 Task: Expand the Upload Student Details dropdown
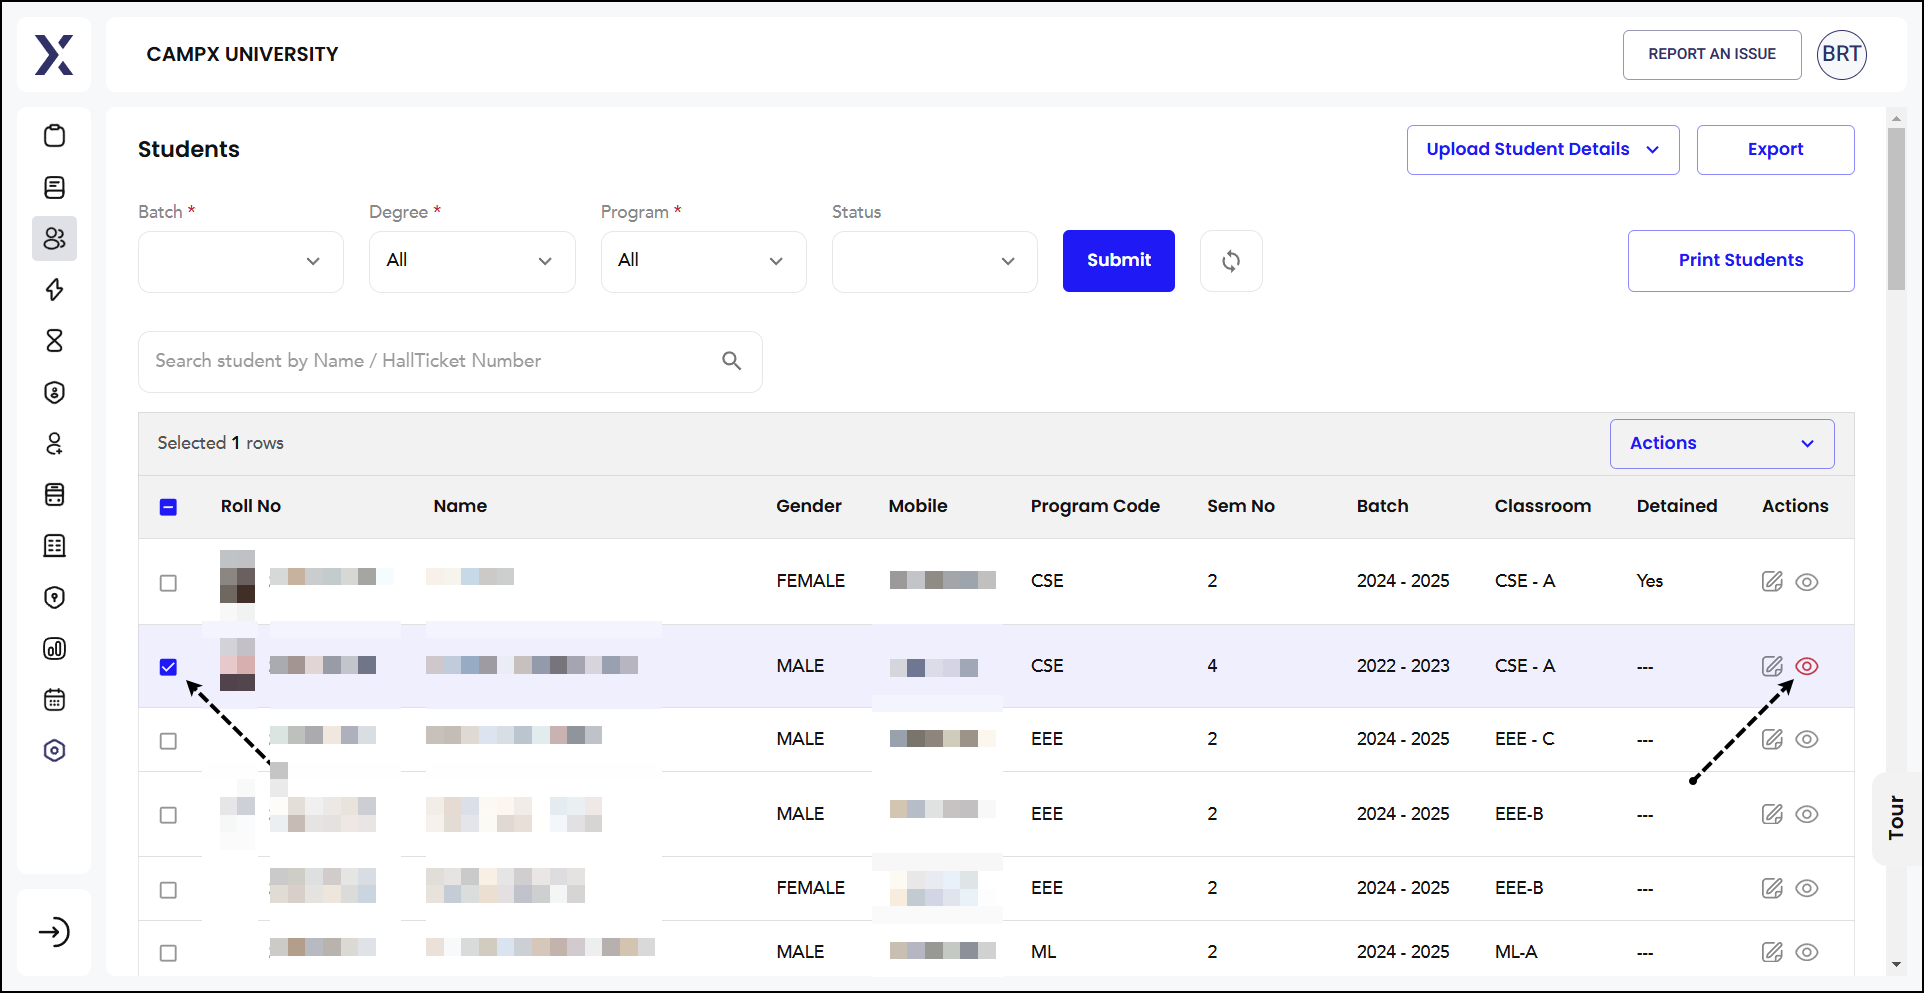pos(1543,150)
